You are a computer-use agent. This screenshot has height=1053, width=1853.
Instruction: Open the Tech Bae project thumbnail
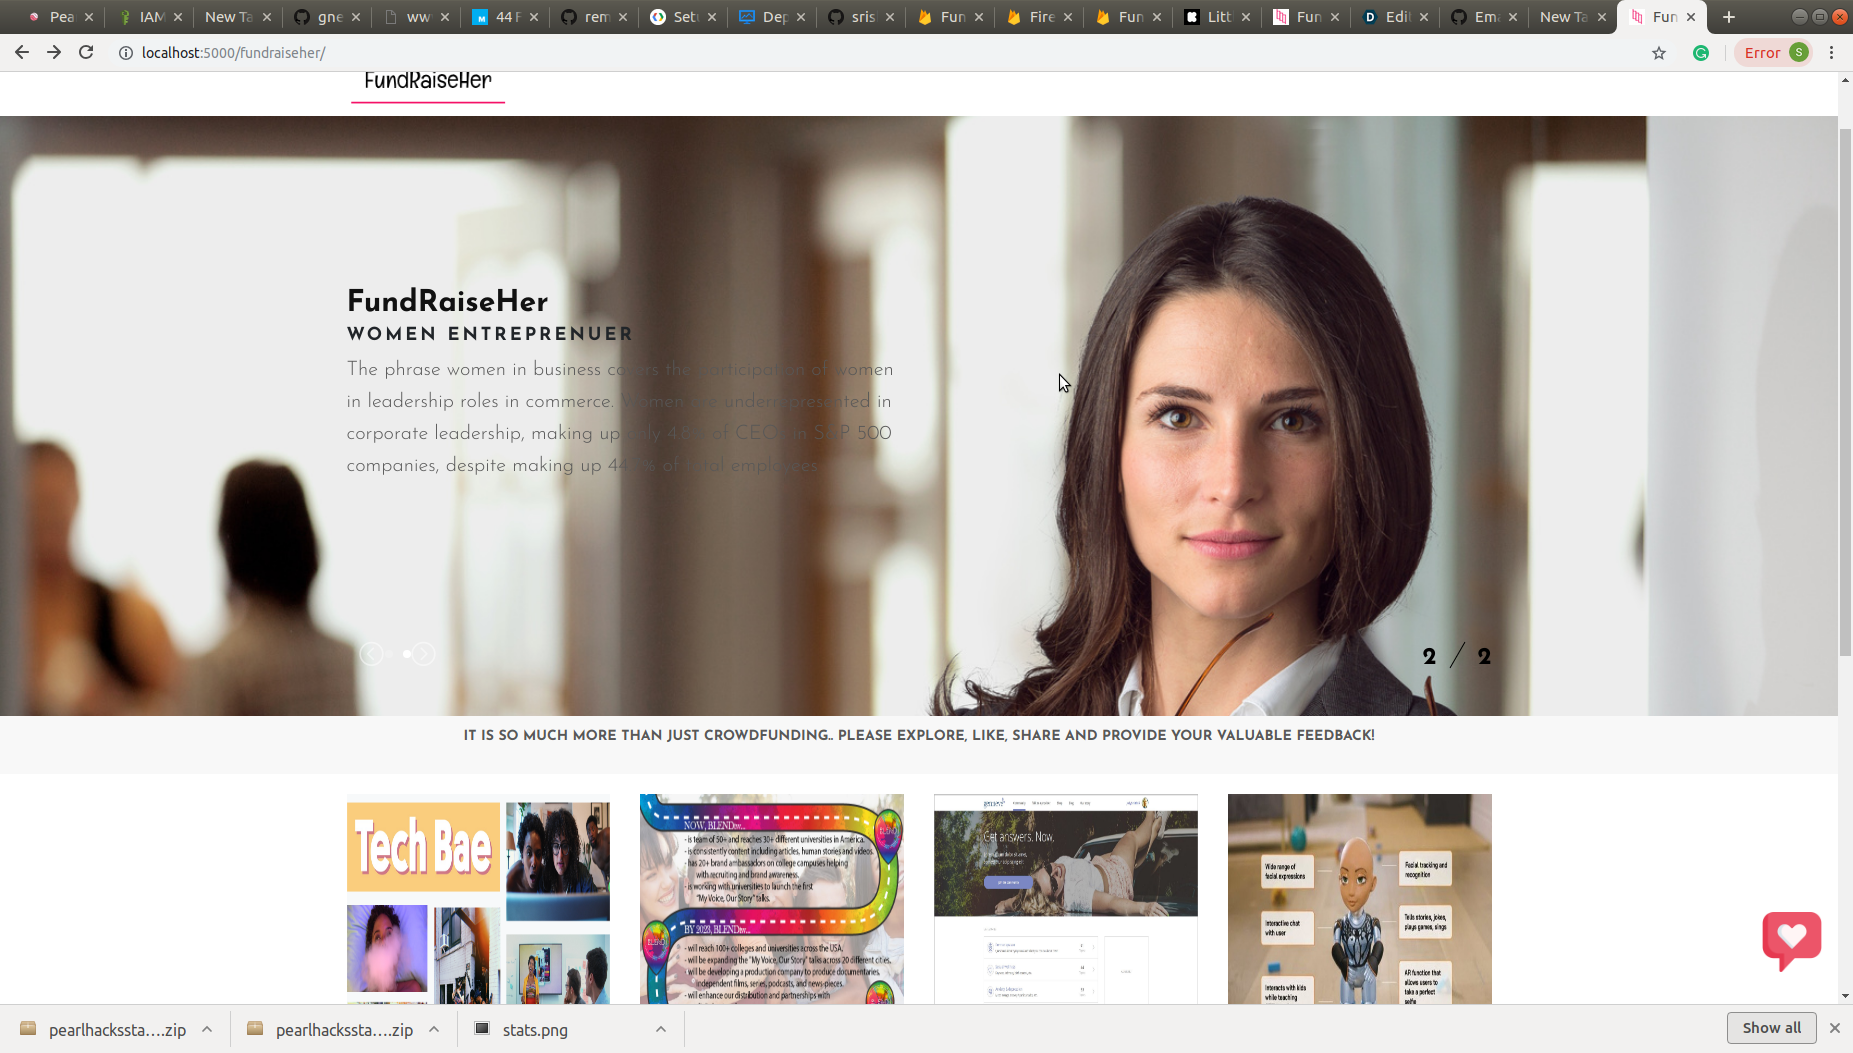pos(478,899)
